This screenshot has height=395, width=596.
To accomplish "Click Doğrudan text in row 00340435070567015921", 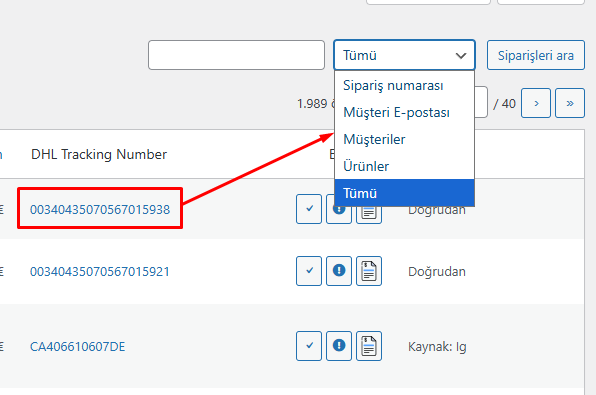I will [x=437, y=272].
